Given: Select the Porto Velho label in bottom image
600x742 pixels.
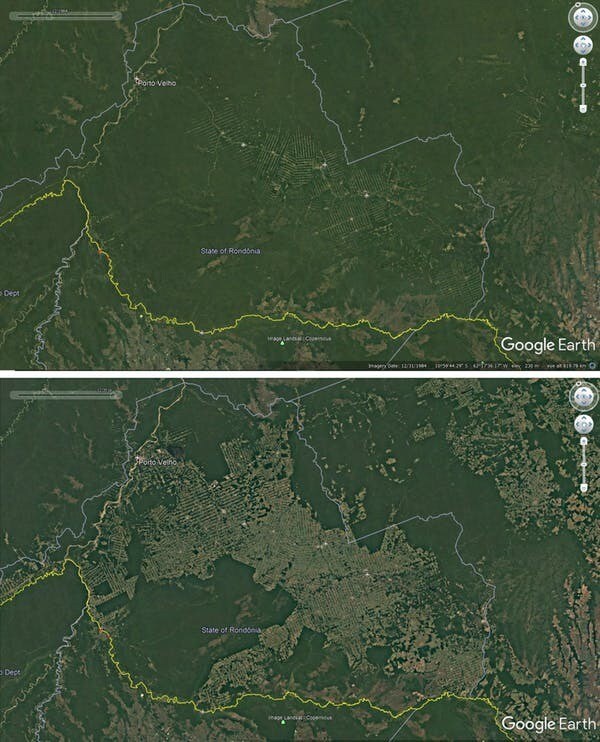Looking at the screenshot, I should 157,462.
